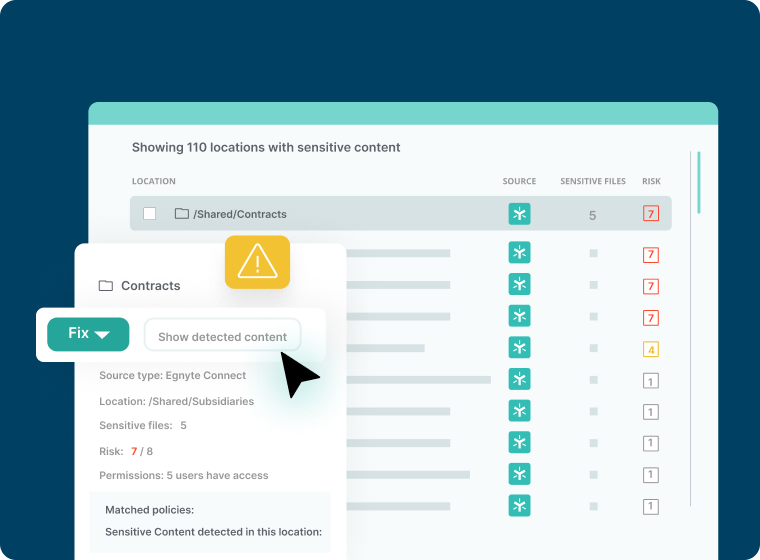Click the vertical scrollbar thumb of the list
The width and height of the screenshot is (760, 560).
(698, 182)
